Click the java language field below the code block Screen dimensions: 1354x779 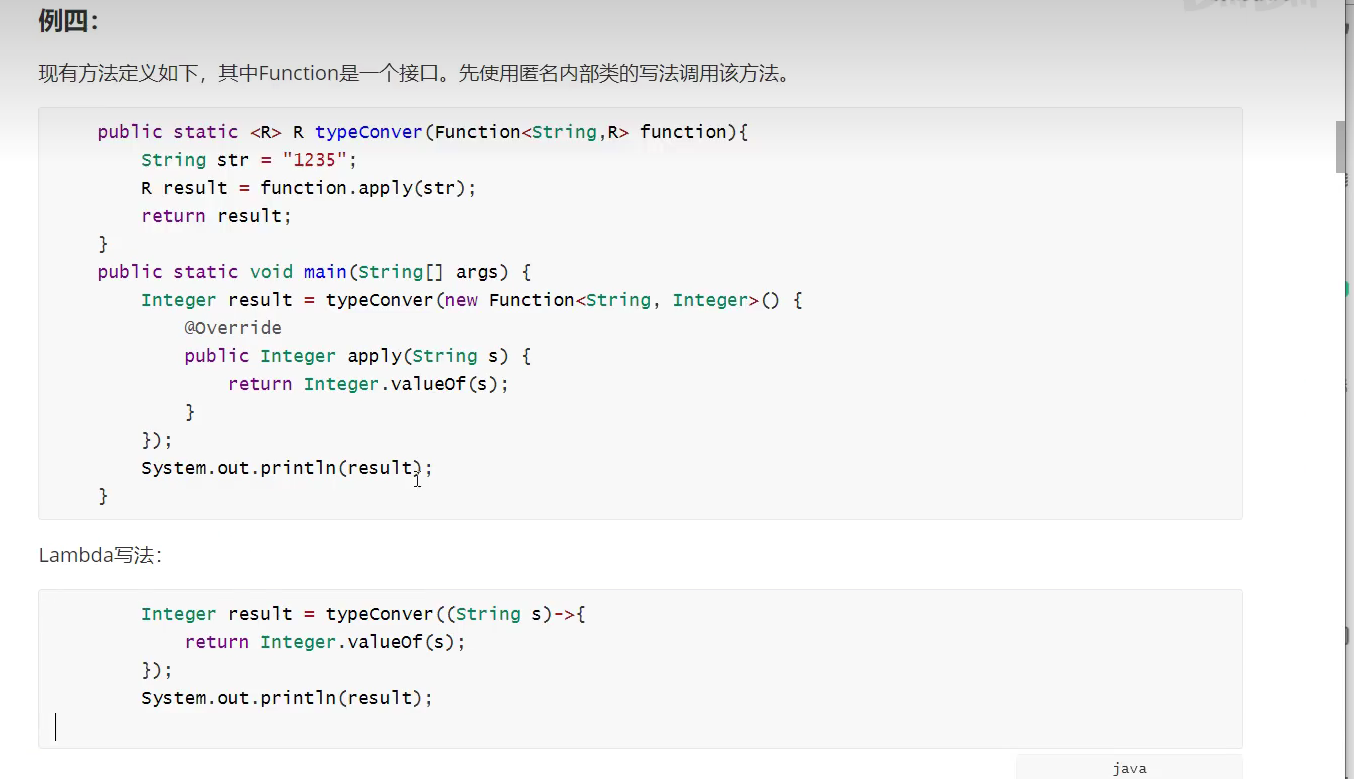(1129, 768)
